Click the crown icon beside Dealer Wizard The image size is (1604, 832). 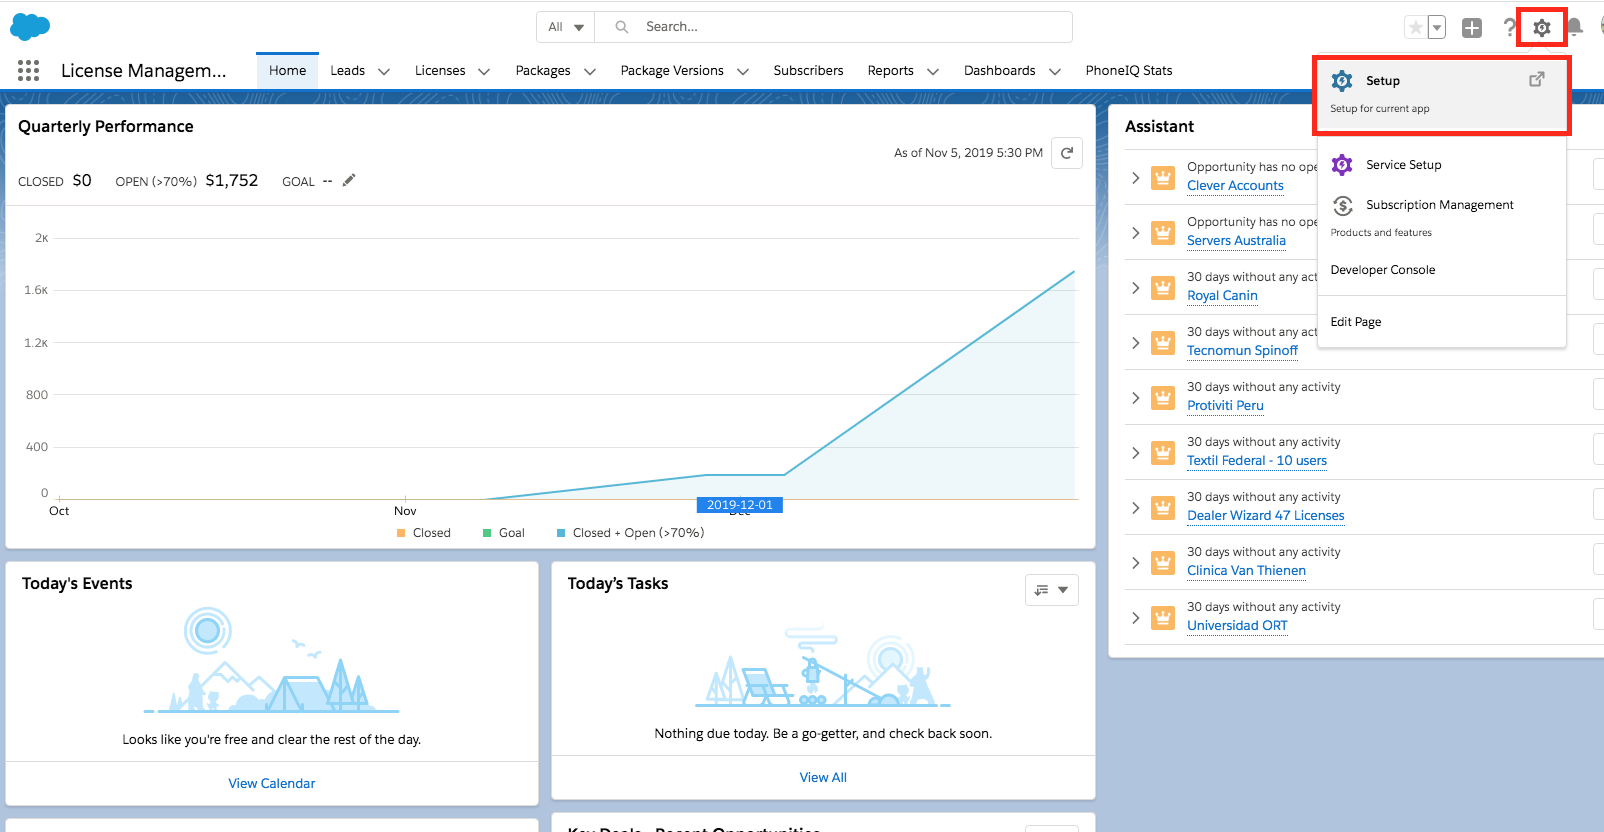click(x=1162, y=508)
